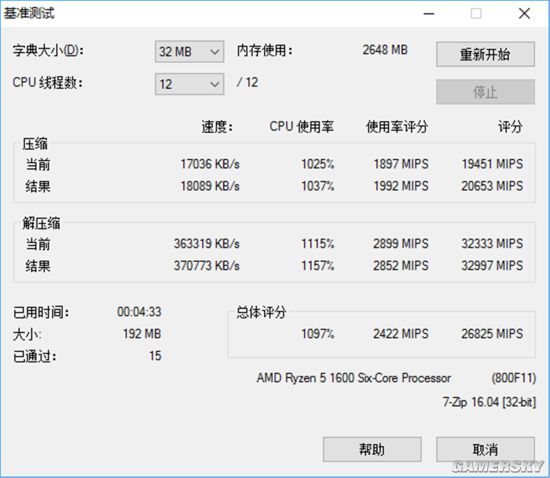The height and width of the screenshot is (478, 550).
Task: Click the dropdown arrow next to 32 MB
Action: tap(214, 52)
